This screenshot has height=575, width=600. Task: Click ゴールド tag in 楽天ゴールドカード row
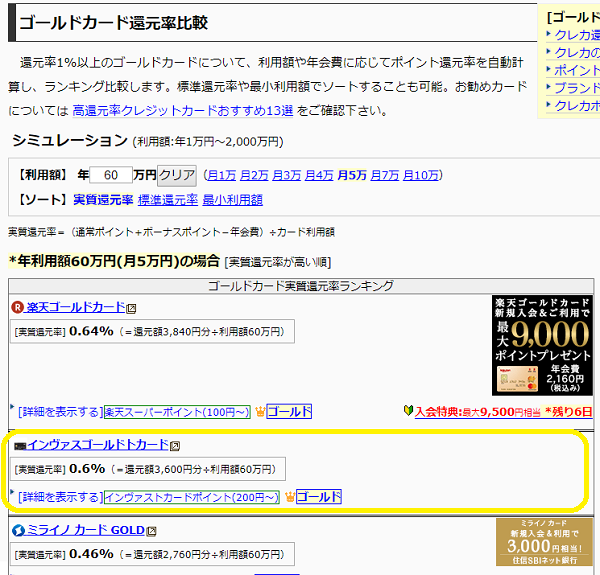(x=289, y=411)
